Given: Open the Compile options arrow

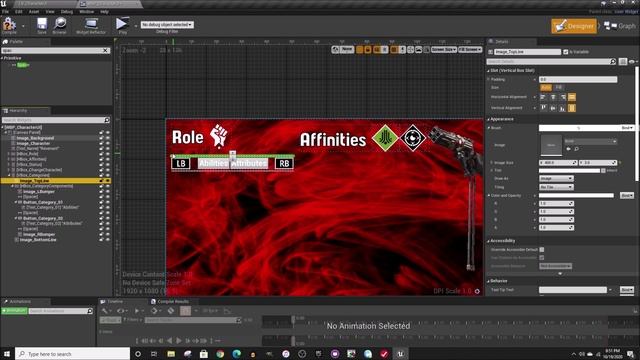Looking at the screenshot, I should [x=23, y=26].
